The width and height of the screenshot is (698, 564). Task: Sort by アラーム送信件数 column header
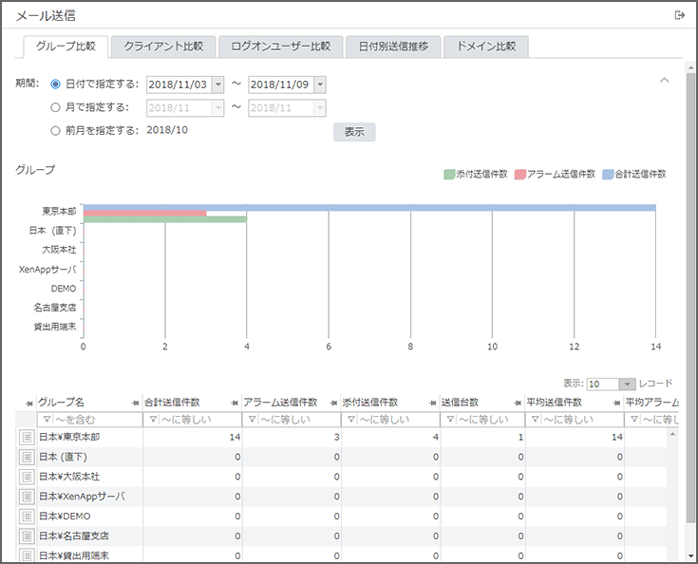pos(280,402)
